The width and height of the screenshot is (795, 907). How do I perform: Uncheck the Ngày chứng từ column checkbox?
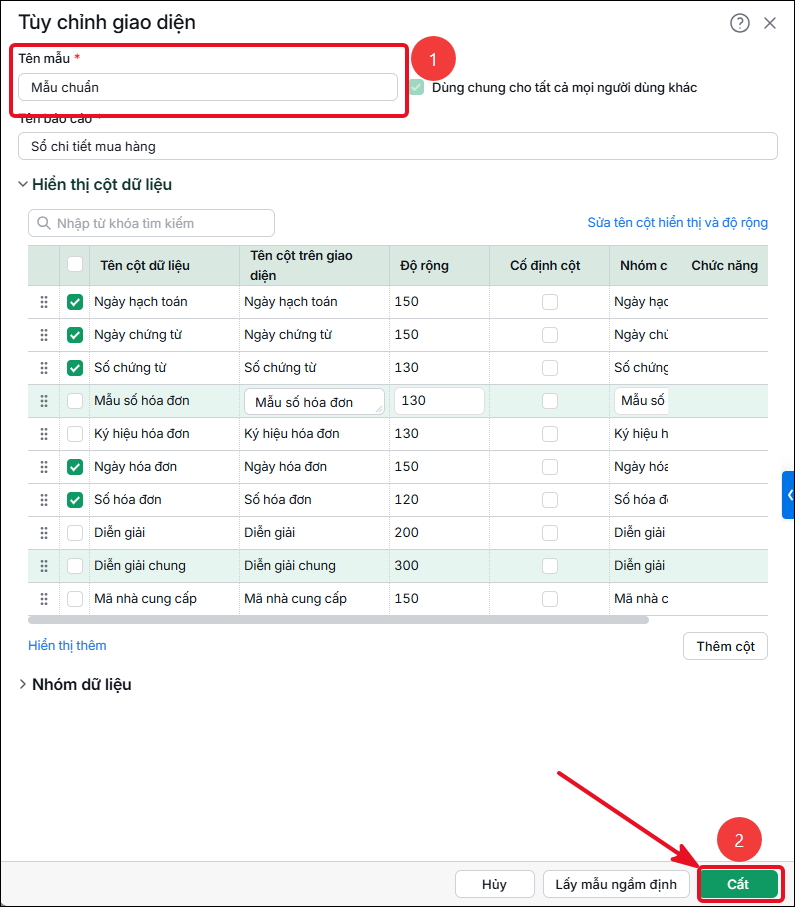(x=75, y=335)
